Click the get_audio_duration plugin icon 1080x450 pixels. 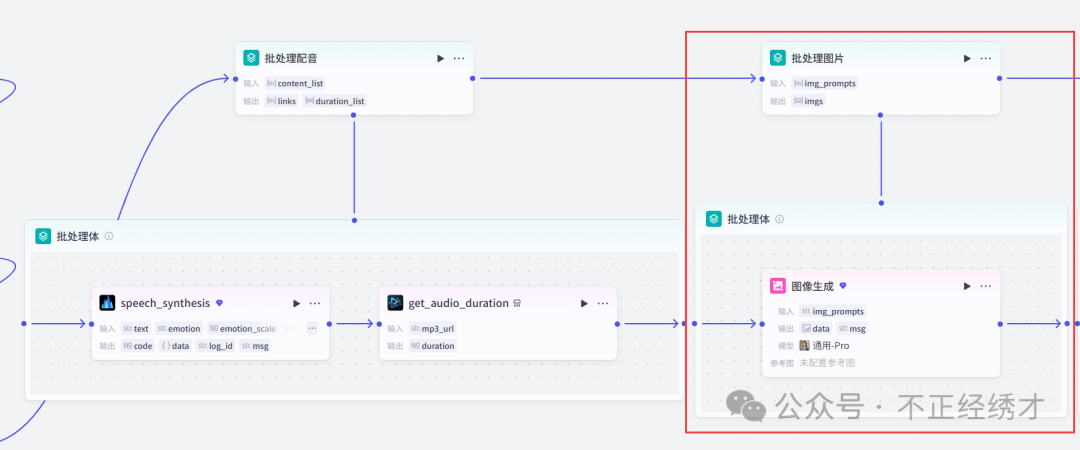[395, 303]
